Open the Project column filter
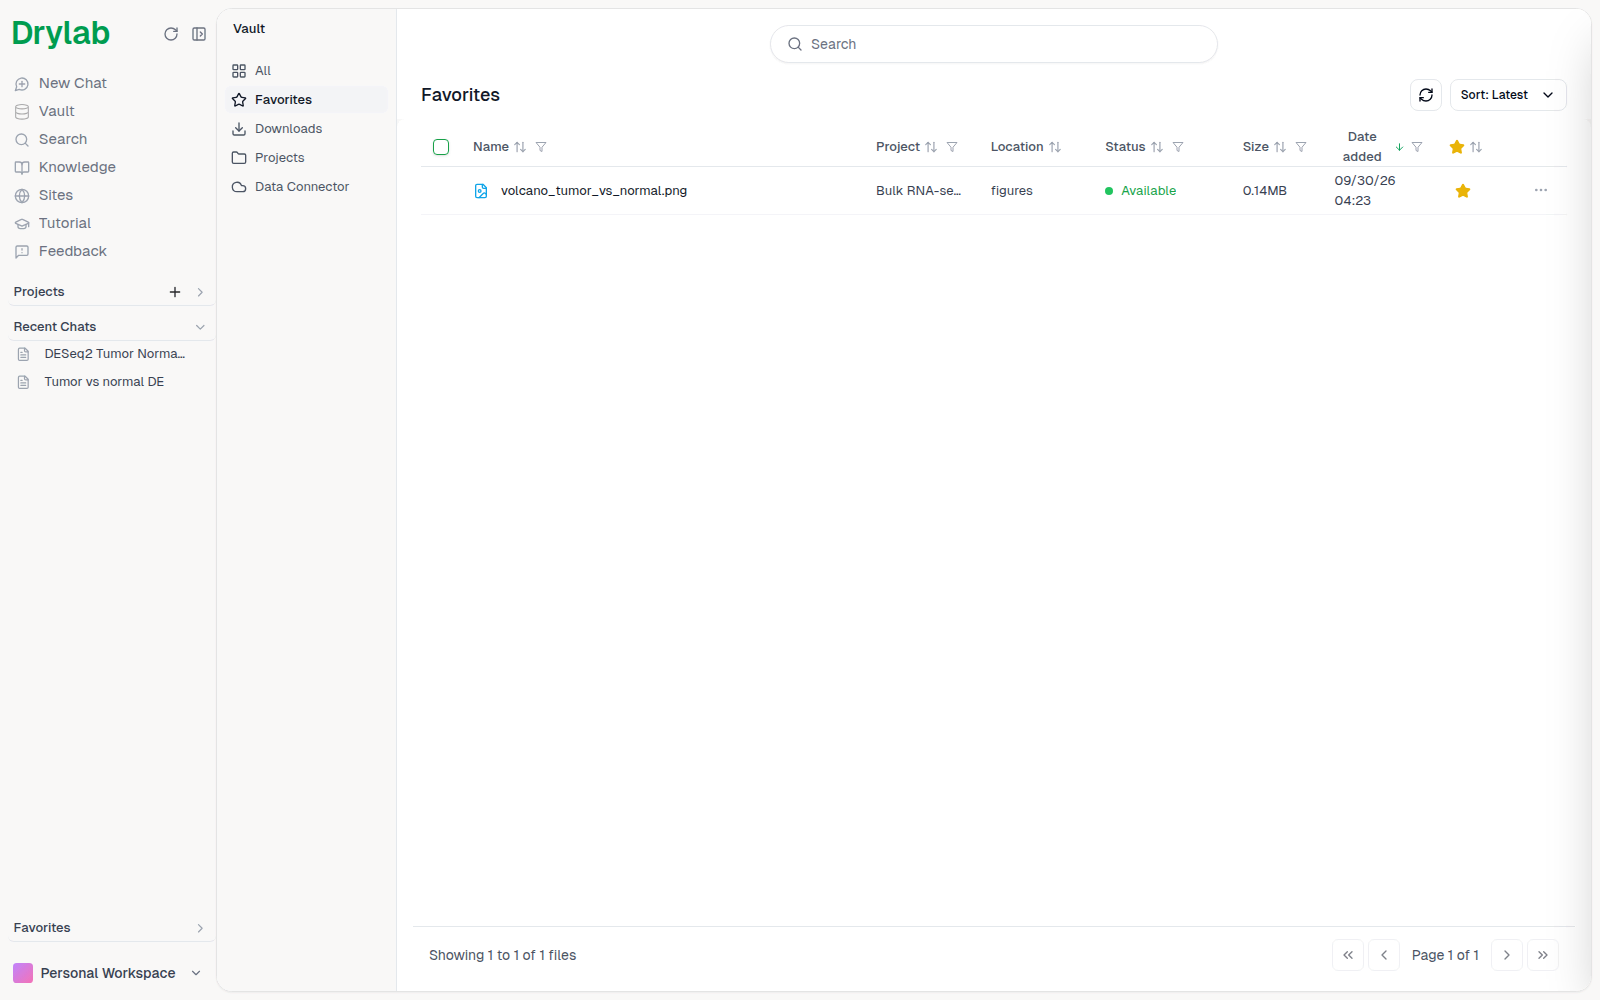1600x1000 pixels. tap(952, 147)
